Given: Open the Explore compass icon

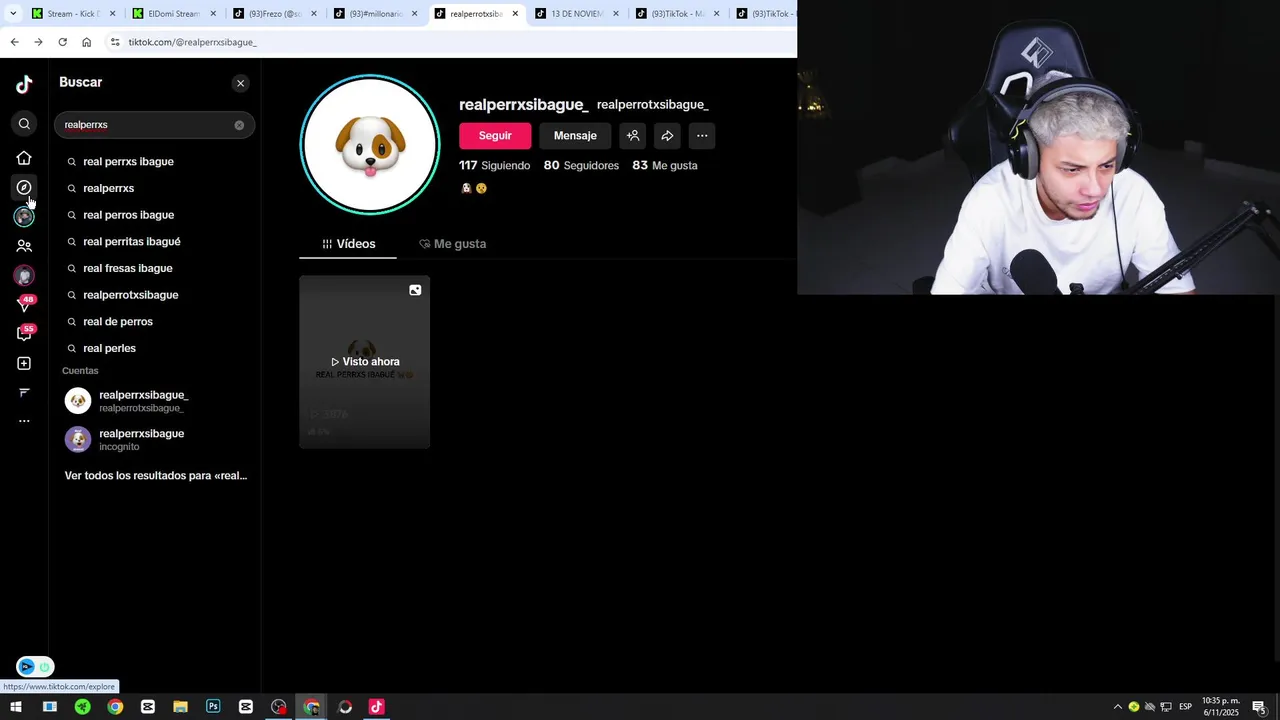Looking at the screenshot, I should [x=24, y=187].
